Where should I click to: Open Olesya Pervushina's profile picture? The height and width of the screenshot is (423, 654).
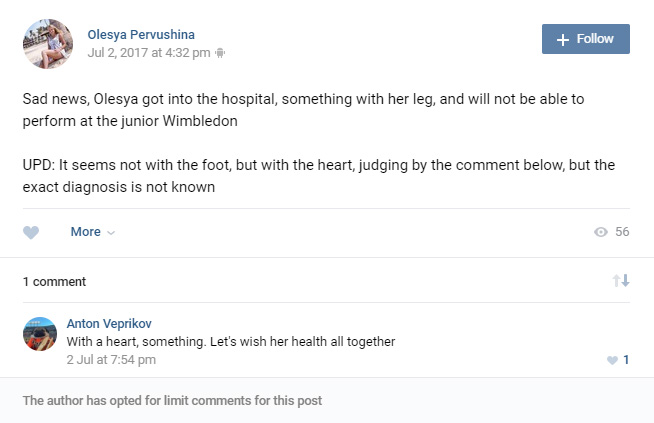coord(48,44)
